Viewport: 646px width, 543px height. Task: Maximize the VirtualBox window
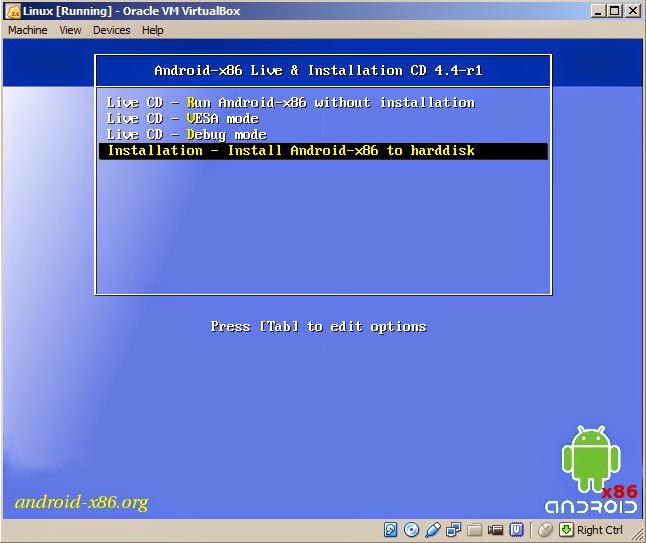coord(615,11)
